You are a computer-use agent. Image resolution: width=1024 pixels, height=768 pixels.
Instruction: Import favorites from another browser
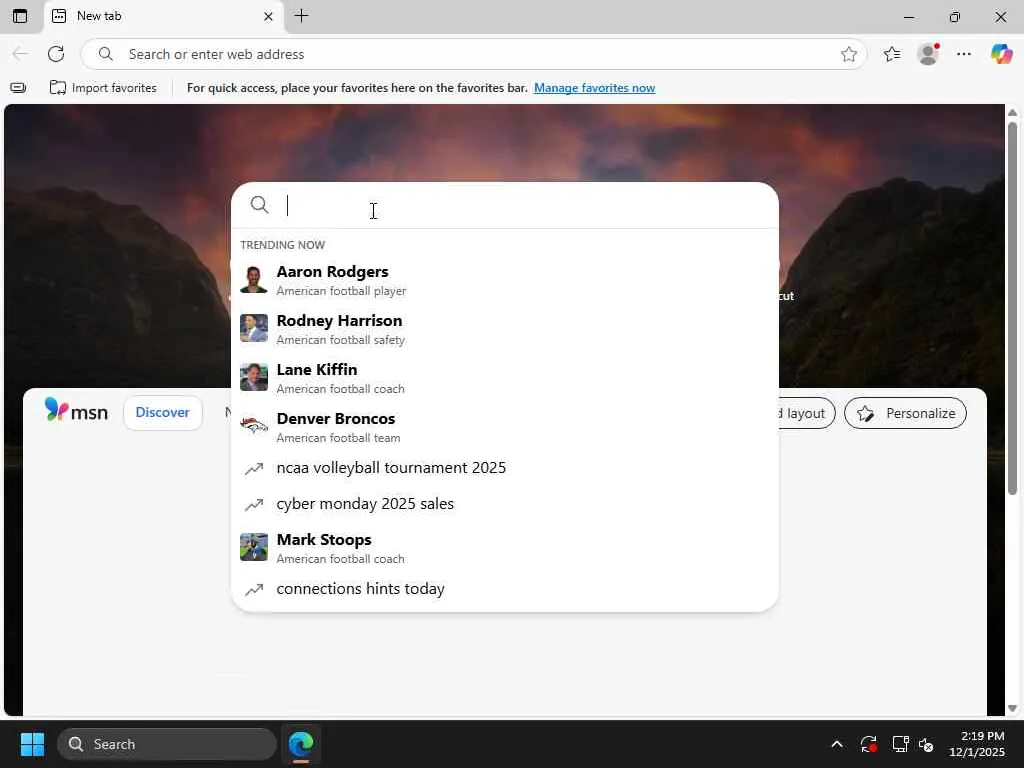pos(103,88)
